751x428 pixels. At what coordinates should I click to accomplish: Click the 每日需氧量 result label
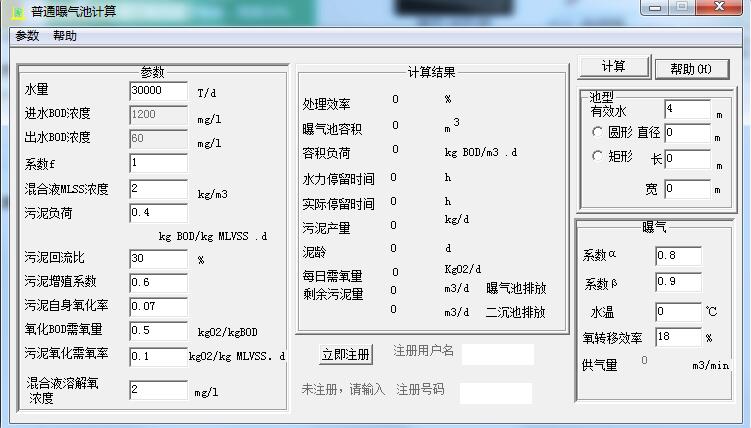click(332, 276)
